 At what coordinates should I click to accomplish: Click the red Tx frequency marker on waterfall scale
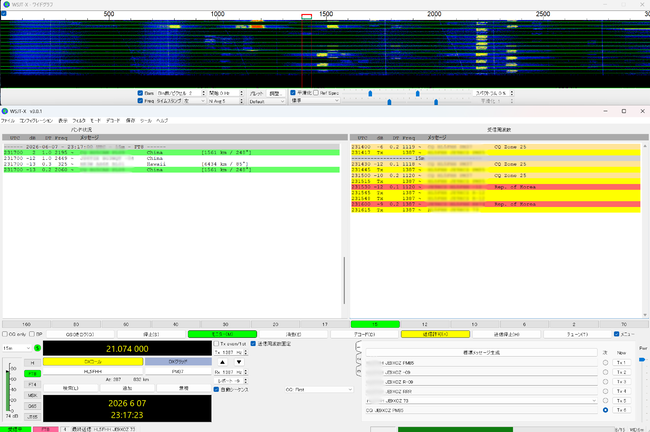(x=306, y=17)
